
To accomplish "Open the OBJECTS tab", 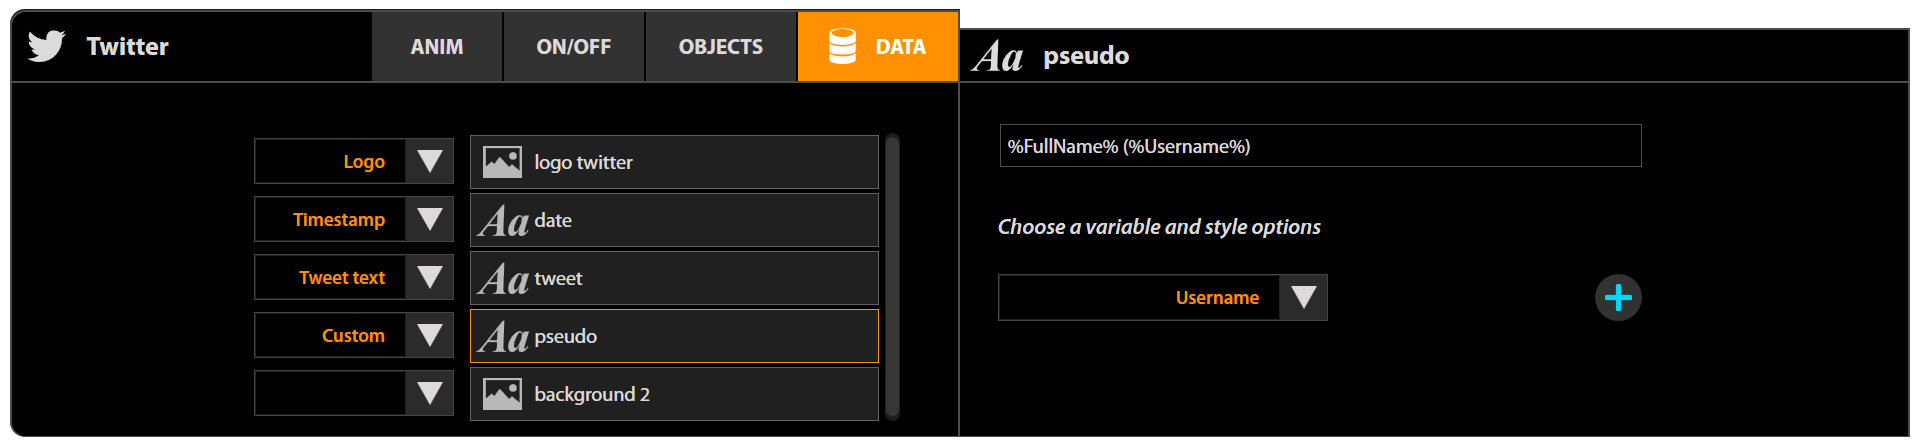I will [720, 47].
